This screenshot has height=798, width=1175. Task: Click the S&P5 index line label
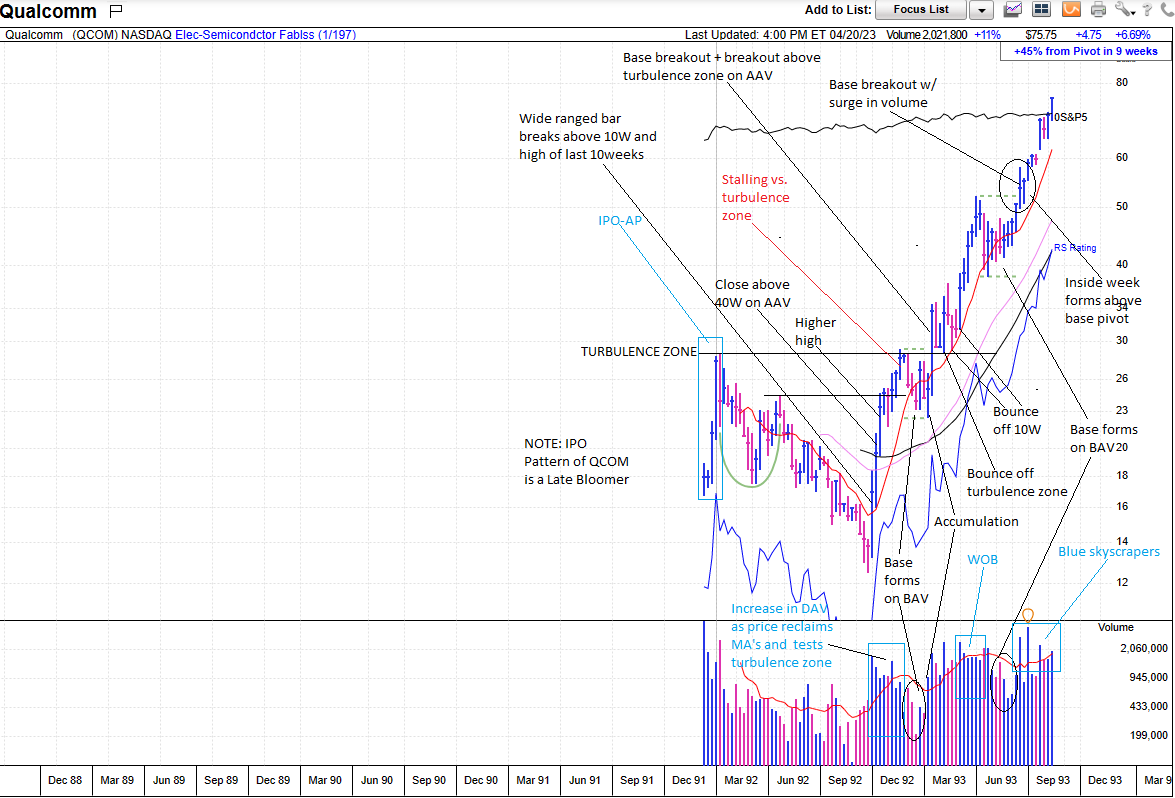[1072, 117]
